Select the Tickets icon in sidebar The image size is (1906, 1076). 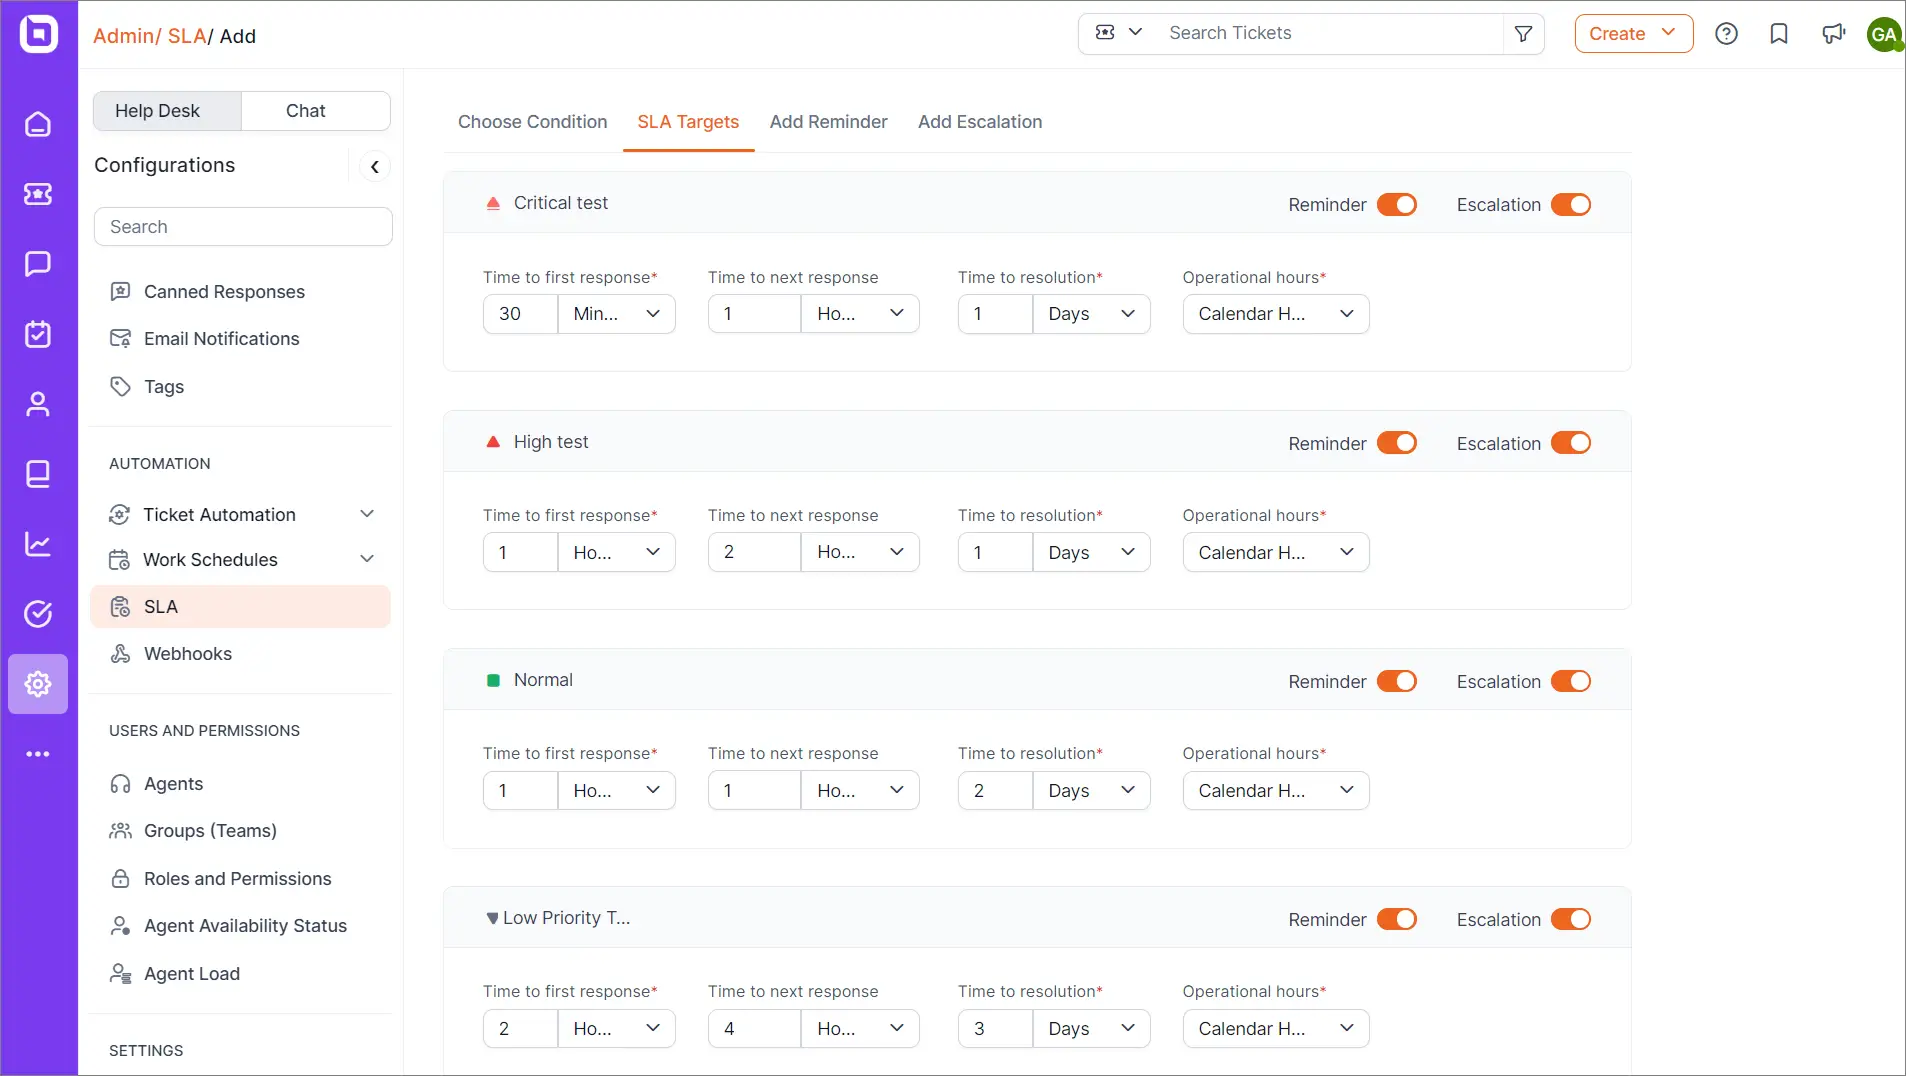[38, 194]
